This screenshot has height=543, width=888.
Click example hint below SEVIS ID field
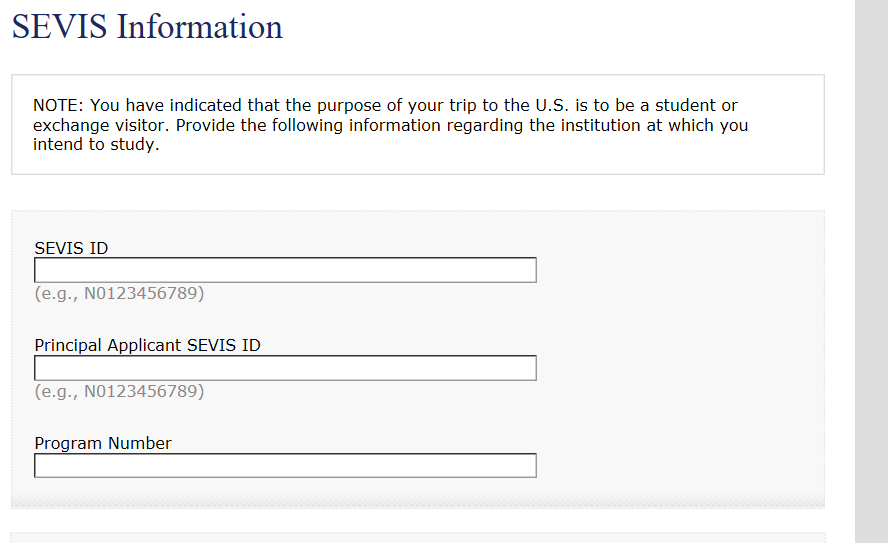pos(119,294)
